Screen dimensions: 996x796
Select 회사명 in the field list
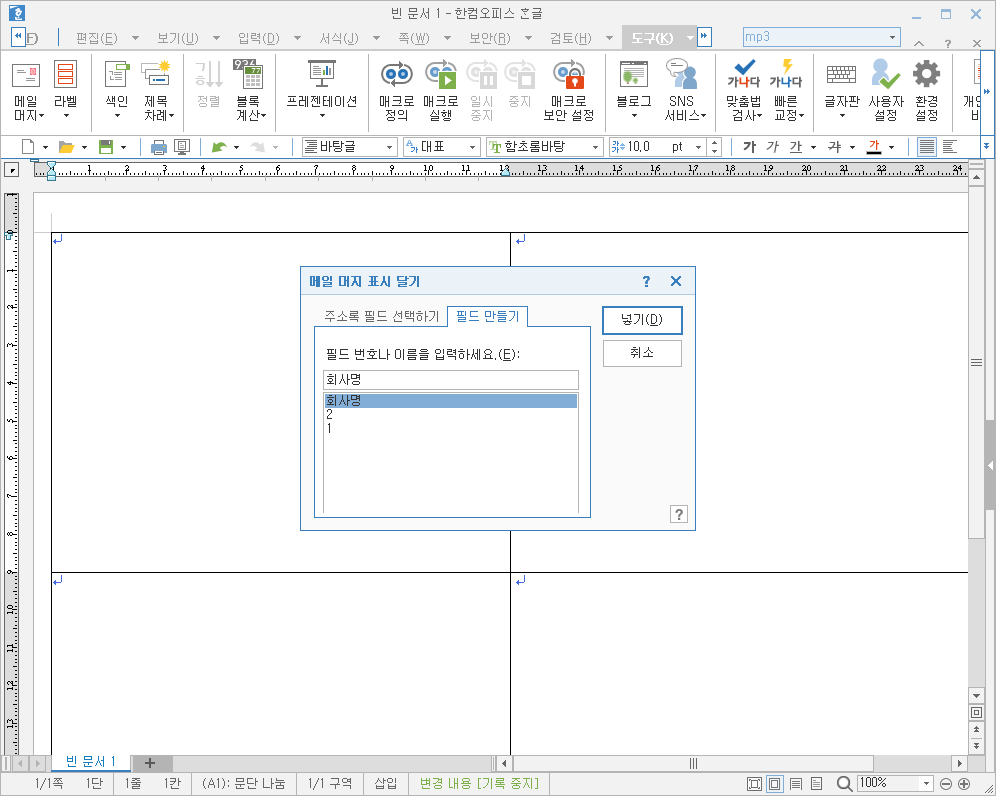click(450, 401)
